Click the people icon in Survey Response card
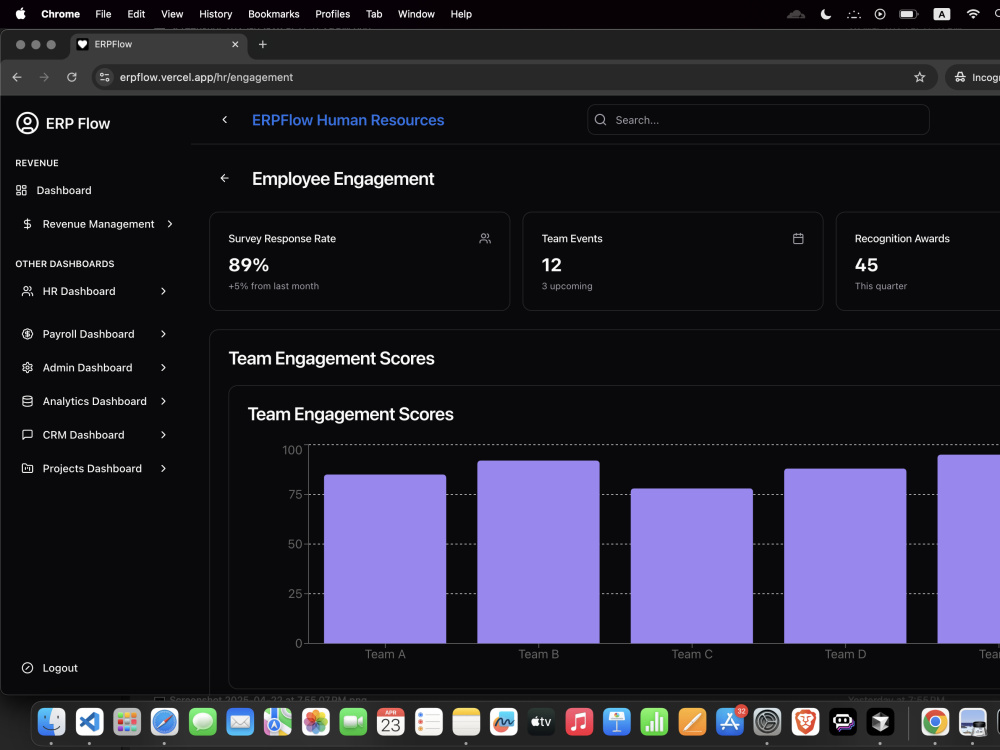Viewport: 1000px width, 750px height. click(x=485, y=239)
